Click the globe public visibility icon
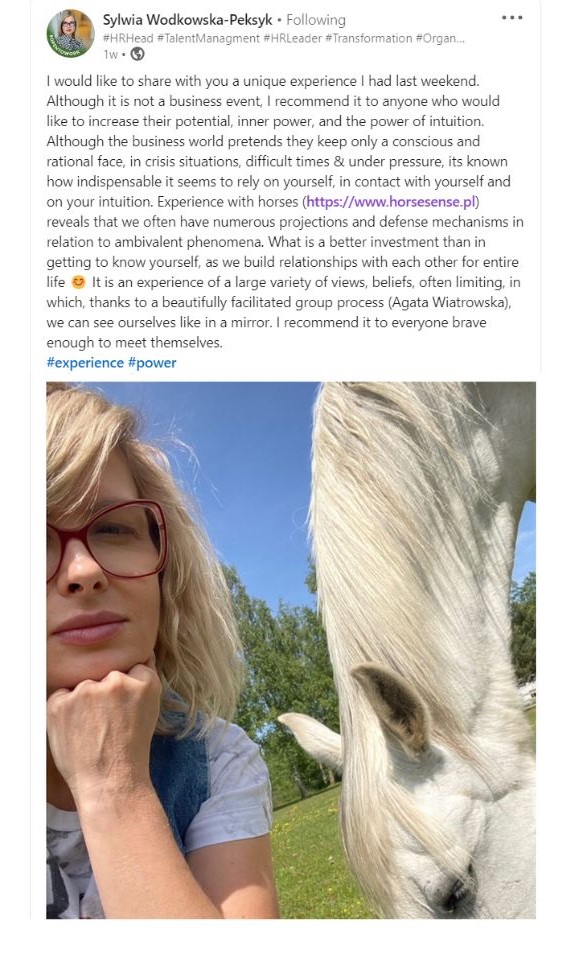Image resolution: width=579 pixels, height=953 pixels. point(138,54)
